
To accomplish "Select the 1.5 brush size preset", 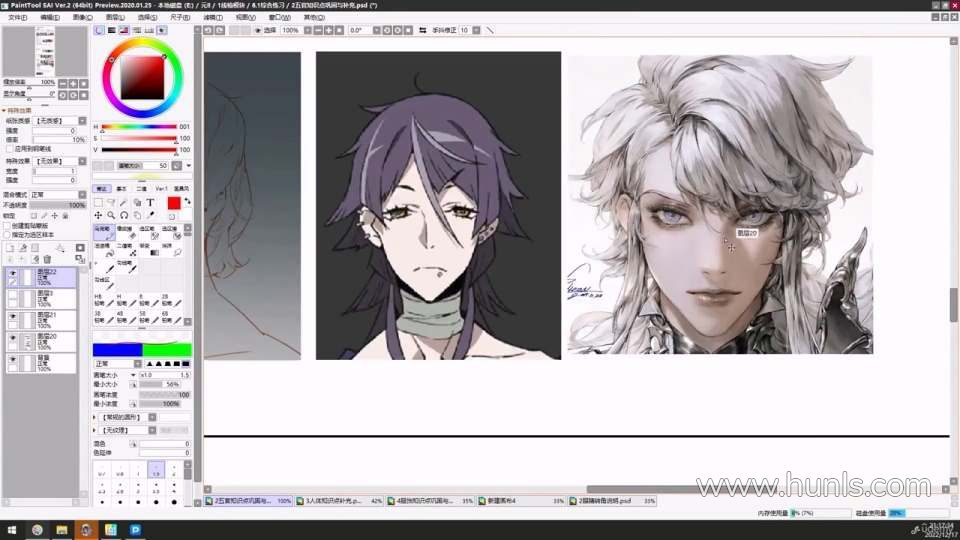I will (x=156, y=470).
